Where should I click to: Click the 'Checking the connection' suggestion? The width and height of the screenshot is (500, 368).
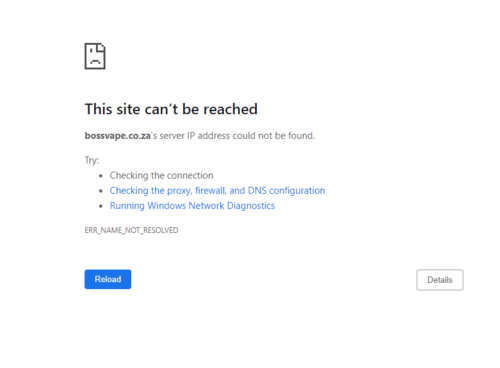coord(161,175)
